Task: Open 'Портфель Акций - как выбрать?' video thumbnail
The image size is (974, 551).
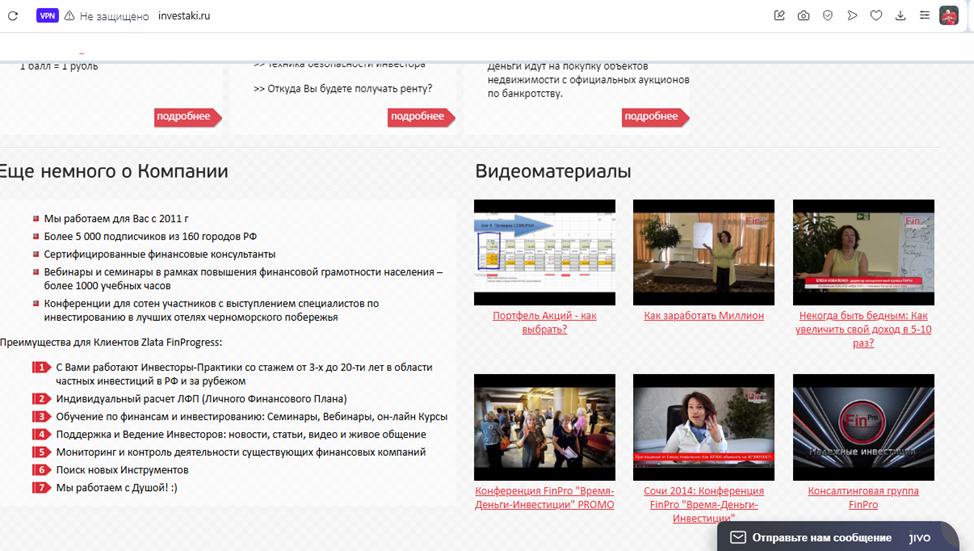Action: click(545, 252)
